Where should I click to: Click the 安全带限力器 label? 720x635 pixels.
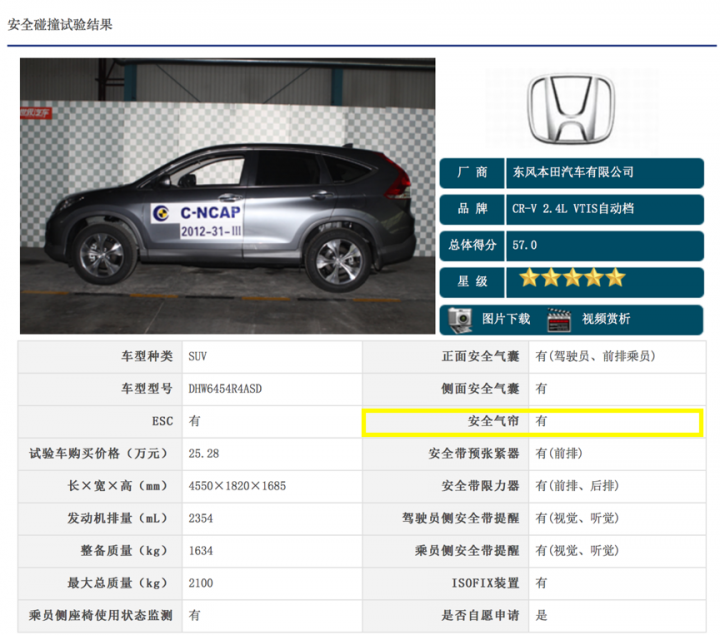pyautogui.click(x=480, y=486)
